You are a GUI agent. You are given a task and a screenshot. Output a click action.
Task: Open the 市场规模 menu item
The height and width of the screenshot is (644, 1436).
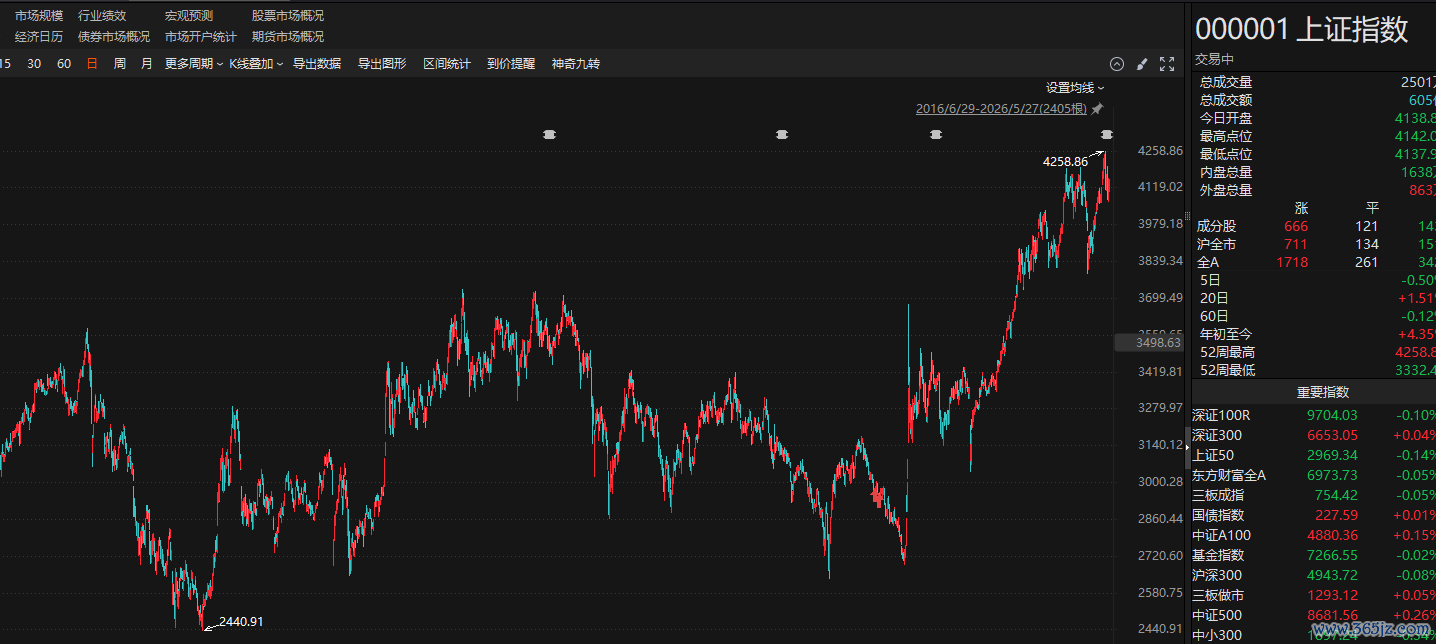[x=39, y=16]
